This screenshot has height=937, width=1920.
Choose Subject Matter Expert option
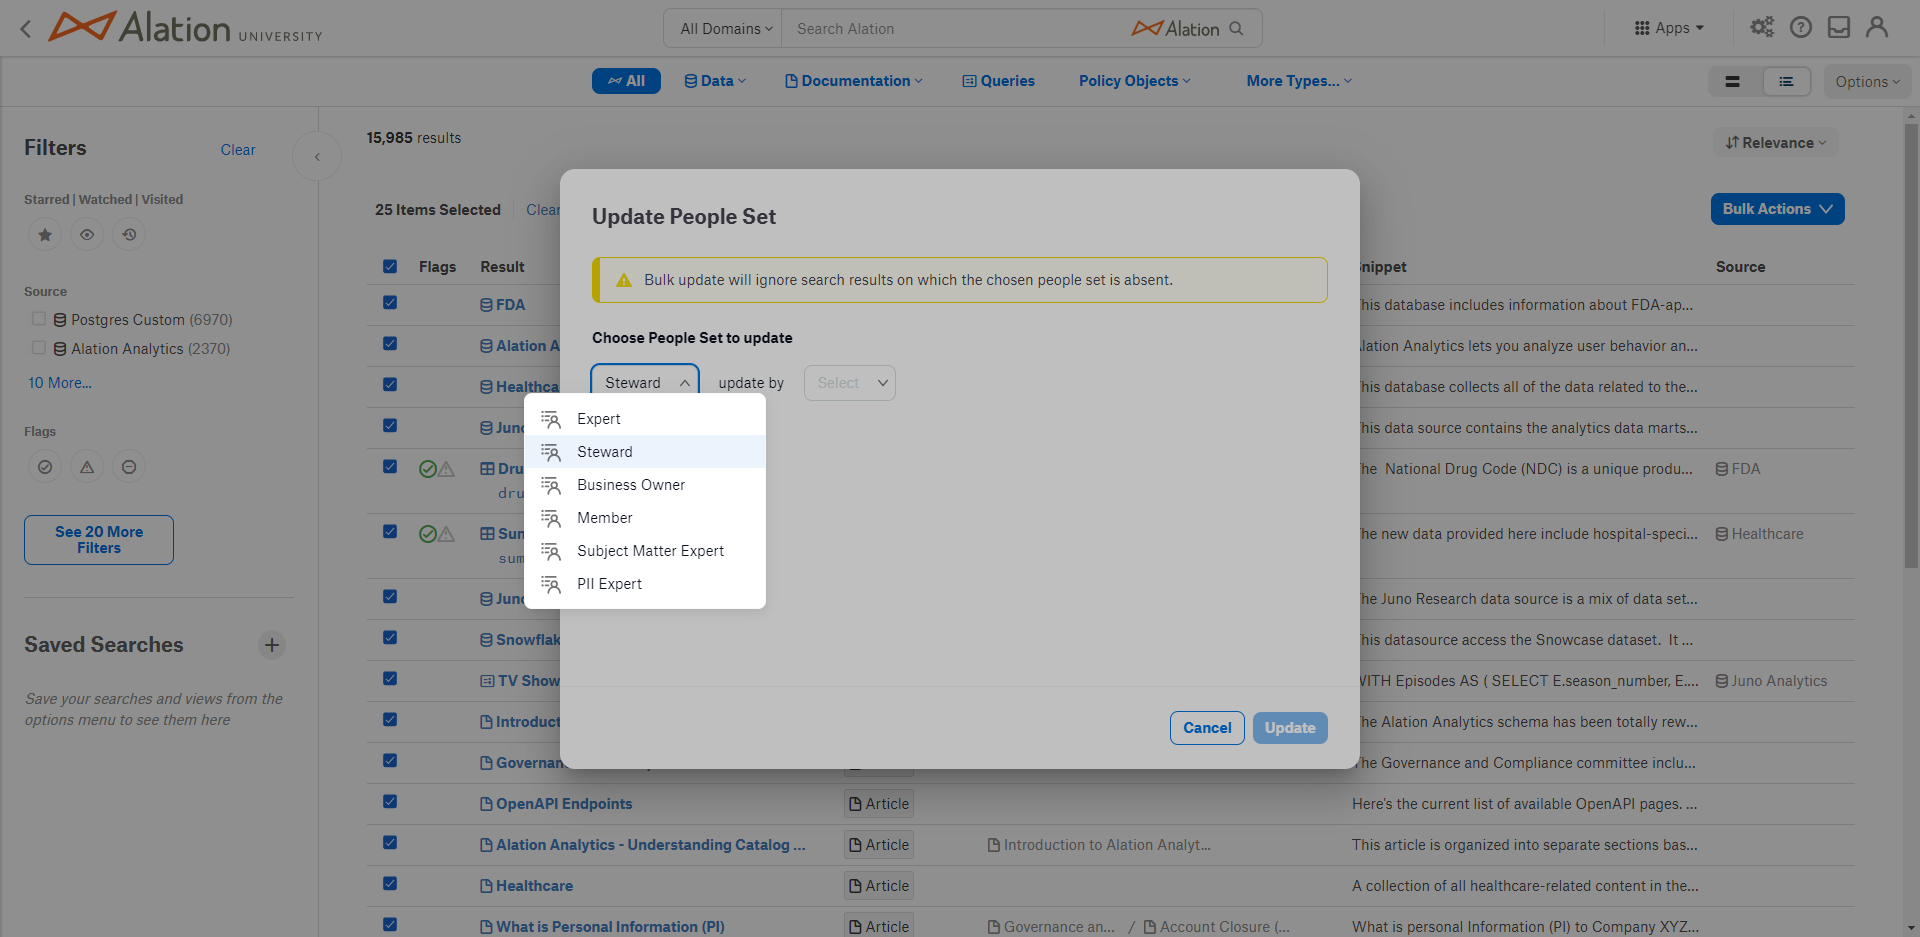645,551
